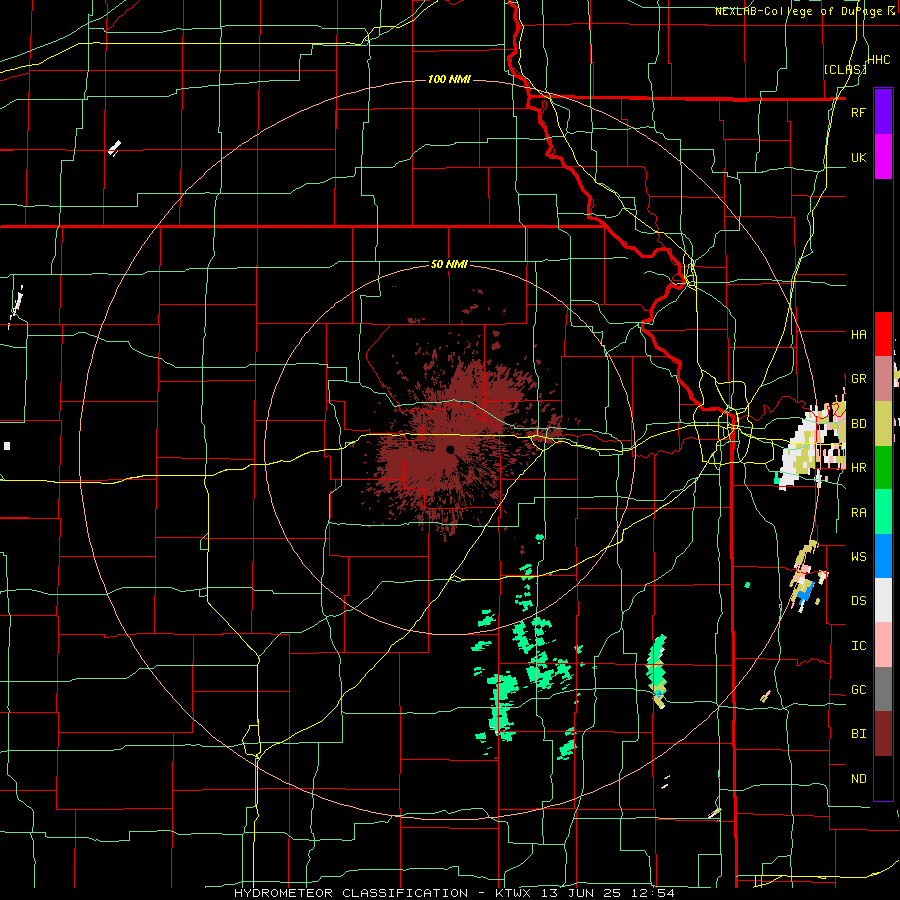Click the HA legend label
Viewport: 900px width, 900px height.
click(x=858, y=334)
